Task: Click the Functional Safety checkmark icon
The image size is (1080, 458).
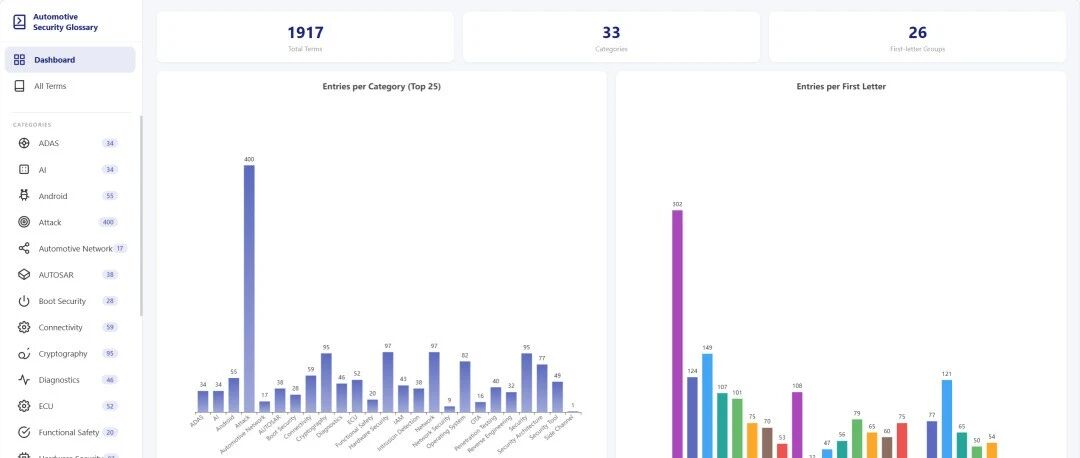Action: click(x=24, y=433)
